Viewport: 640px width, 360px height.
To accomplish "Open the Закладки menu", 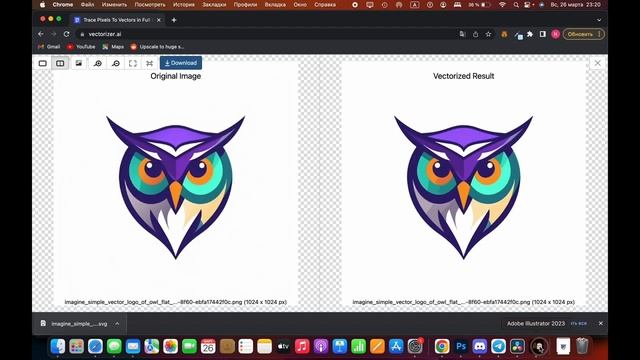I will [x=214, y=4].
